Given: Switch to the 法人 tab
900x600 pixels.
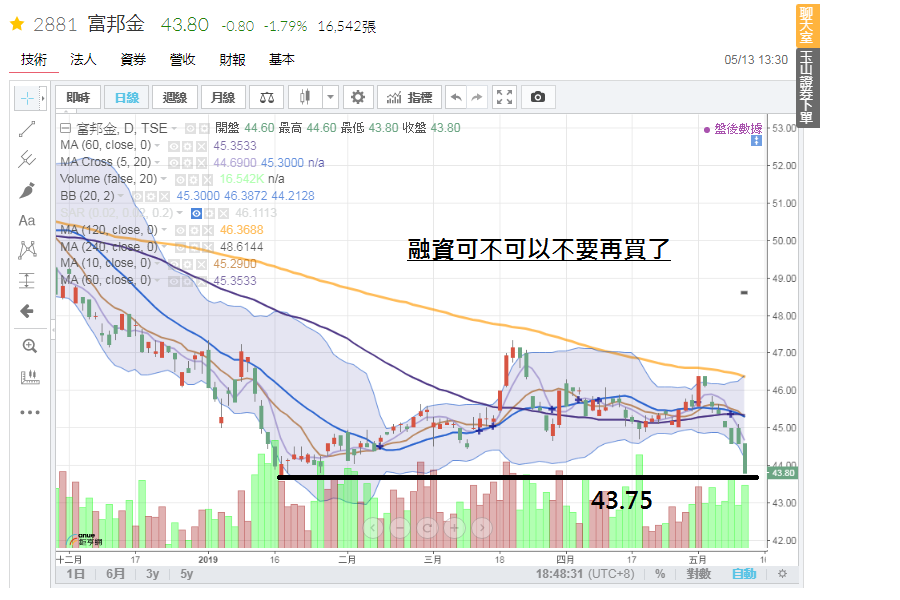Looking at the screenshot, I should click(83, 60).
